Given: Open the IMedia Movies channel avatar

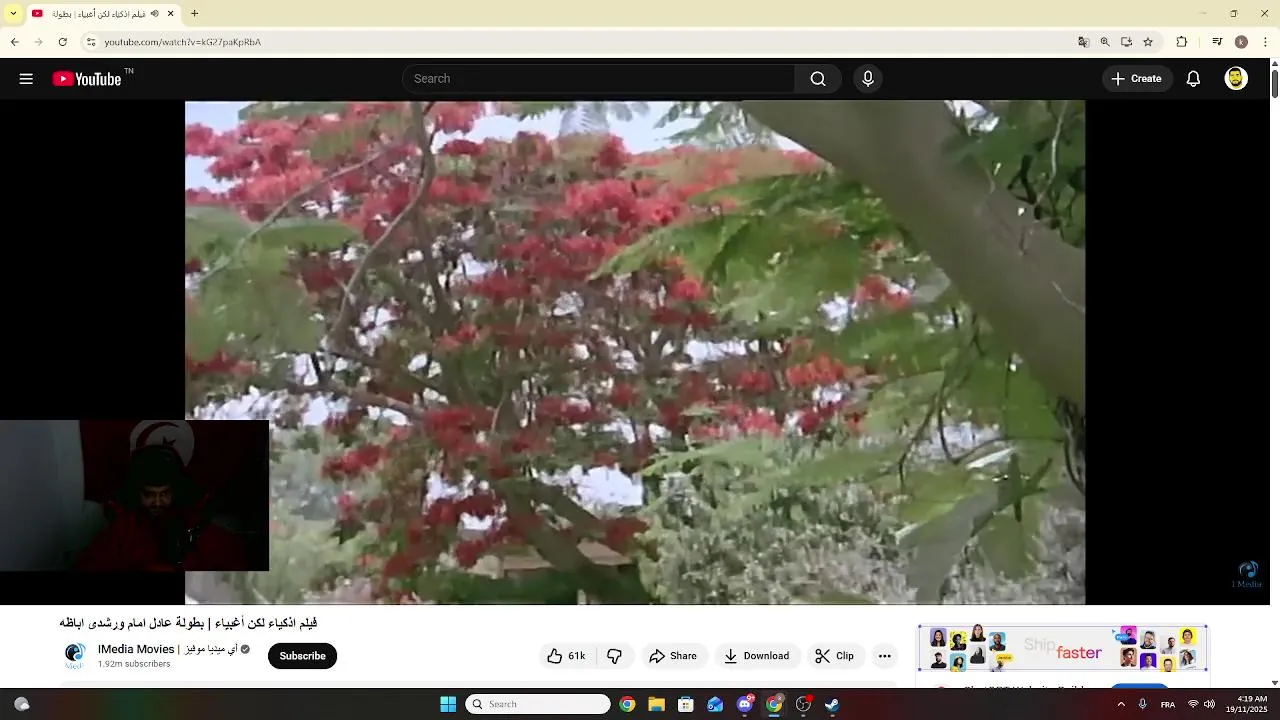Looking at the screenshot, I should 74,655.
